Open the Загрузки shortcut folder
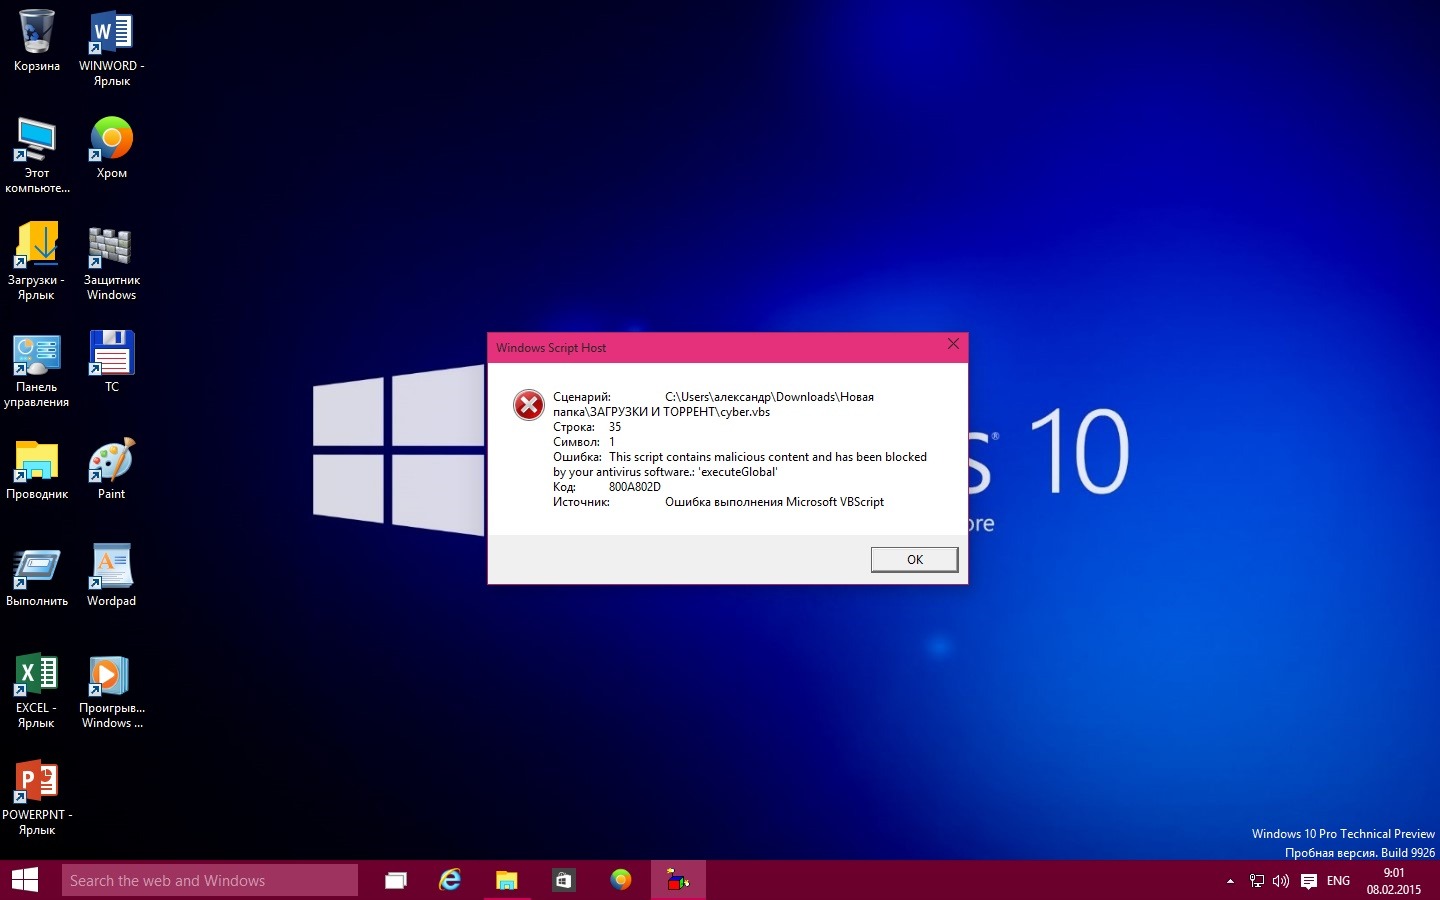This screenshot has height=900, width=1440. pos(37,246)
